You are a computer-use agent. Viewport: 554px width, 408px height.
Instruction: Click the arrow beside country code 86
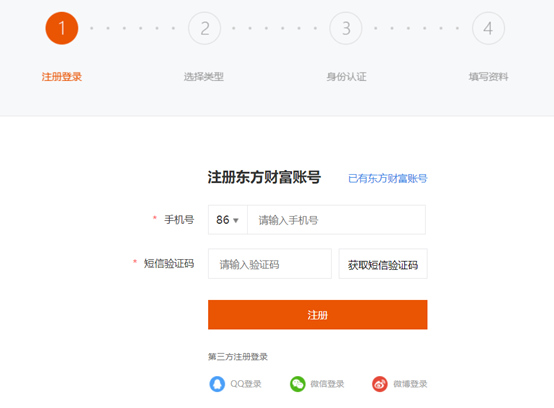click(x=236, y=220)
